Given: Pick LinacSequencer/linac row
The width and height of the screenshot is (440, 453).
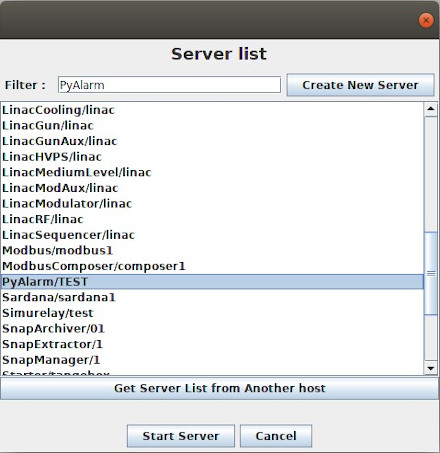Looking at the screenshot, I should tap(212, 235).
